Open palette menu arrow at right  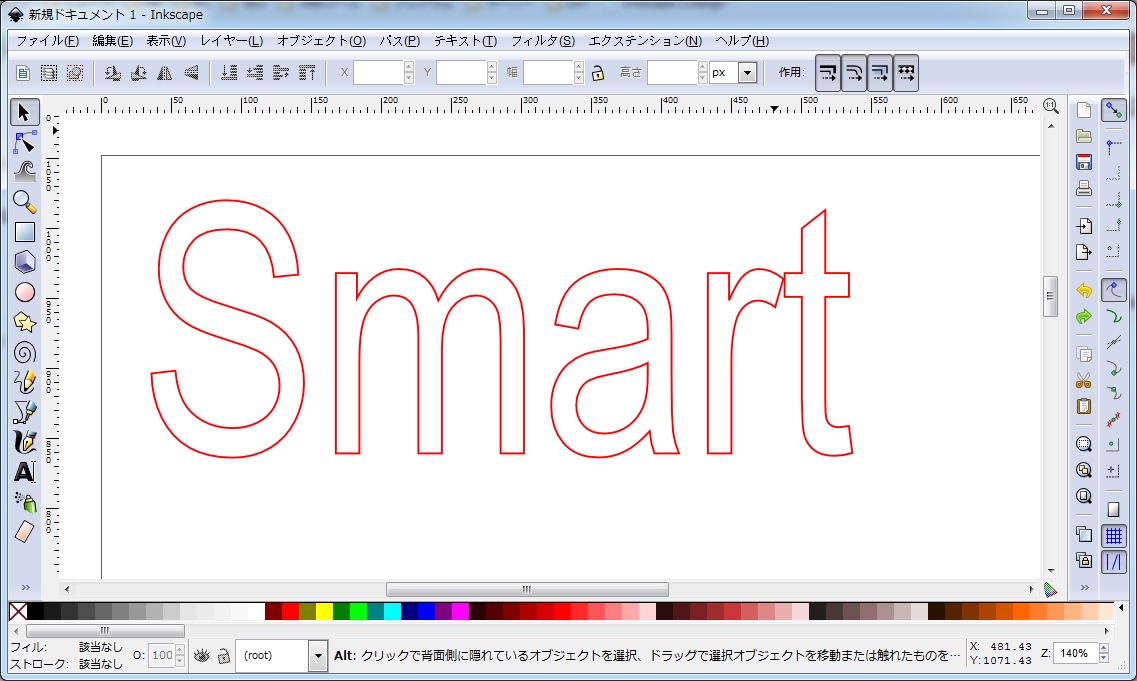point(1121,608)
